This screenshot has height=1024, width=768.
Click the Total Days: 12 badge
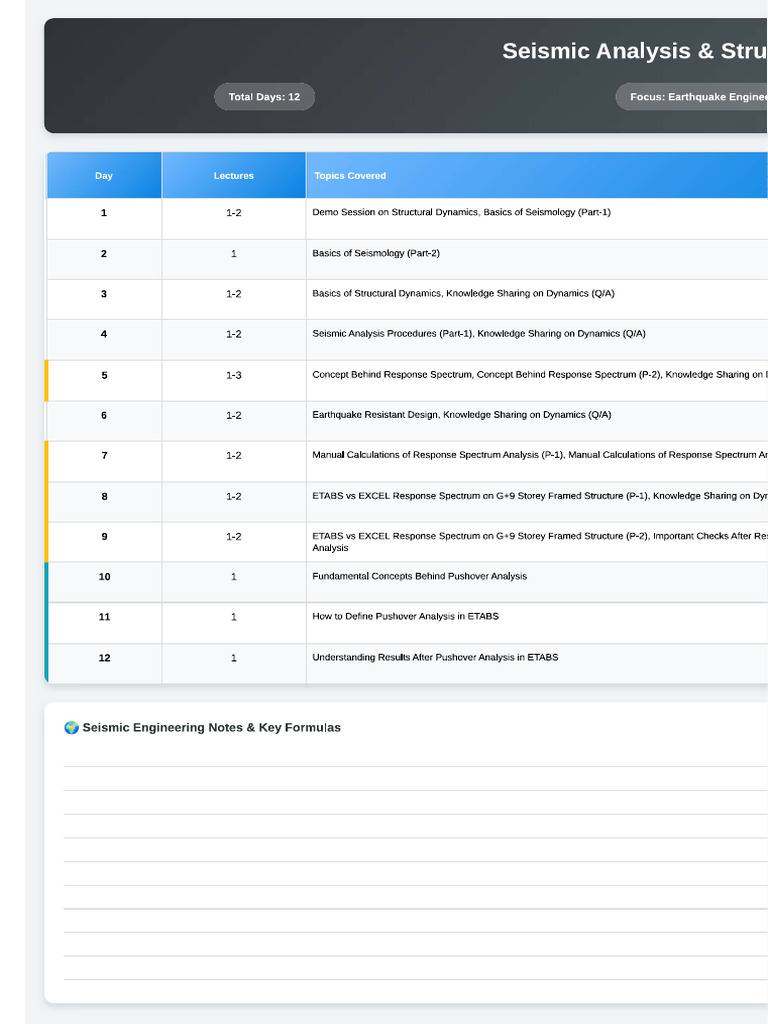pyautogui.click(x=264, y=97)
